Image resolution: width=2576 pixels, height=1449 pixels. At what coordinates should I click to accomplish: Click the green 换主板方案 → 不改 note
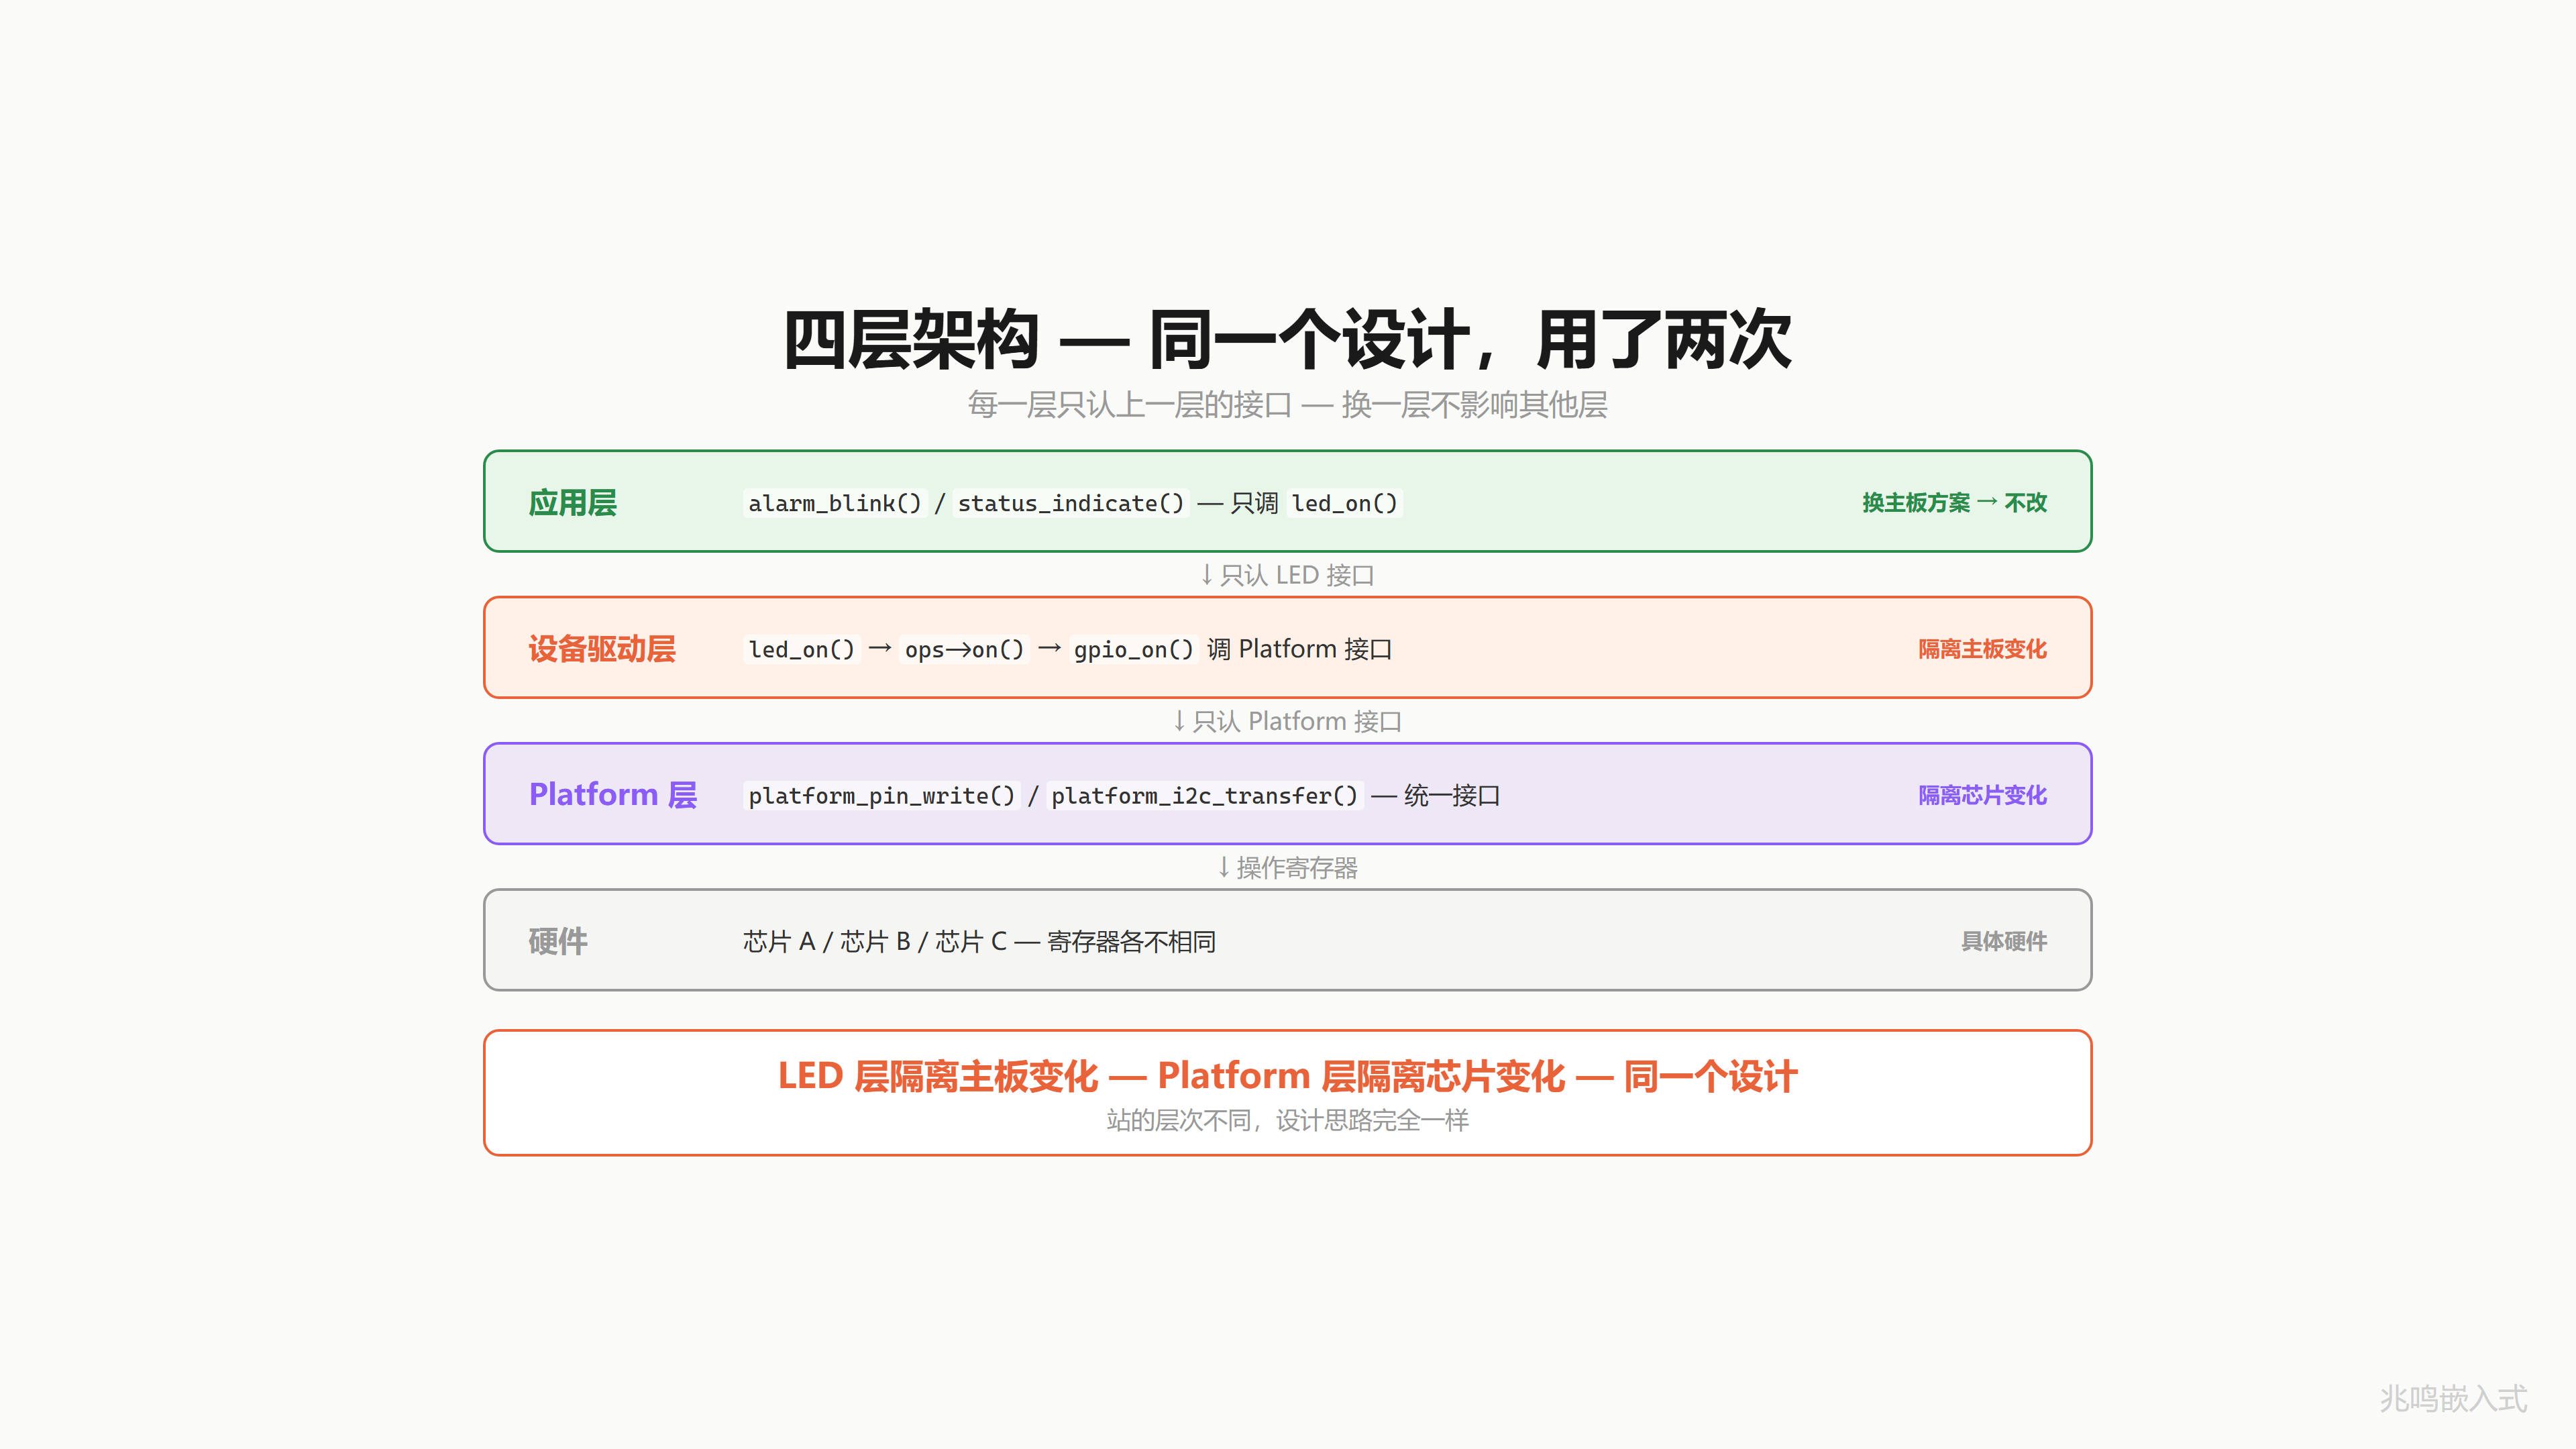1954,502
